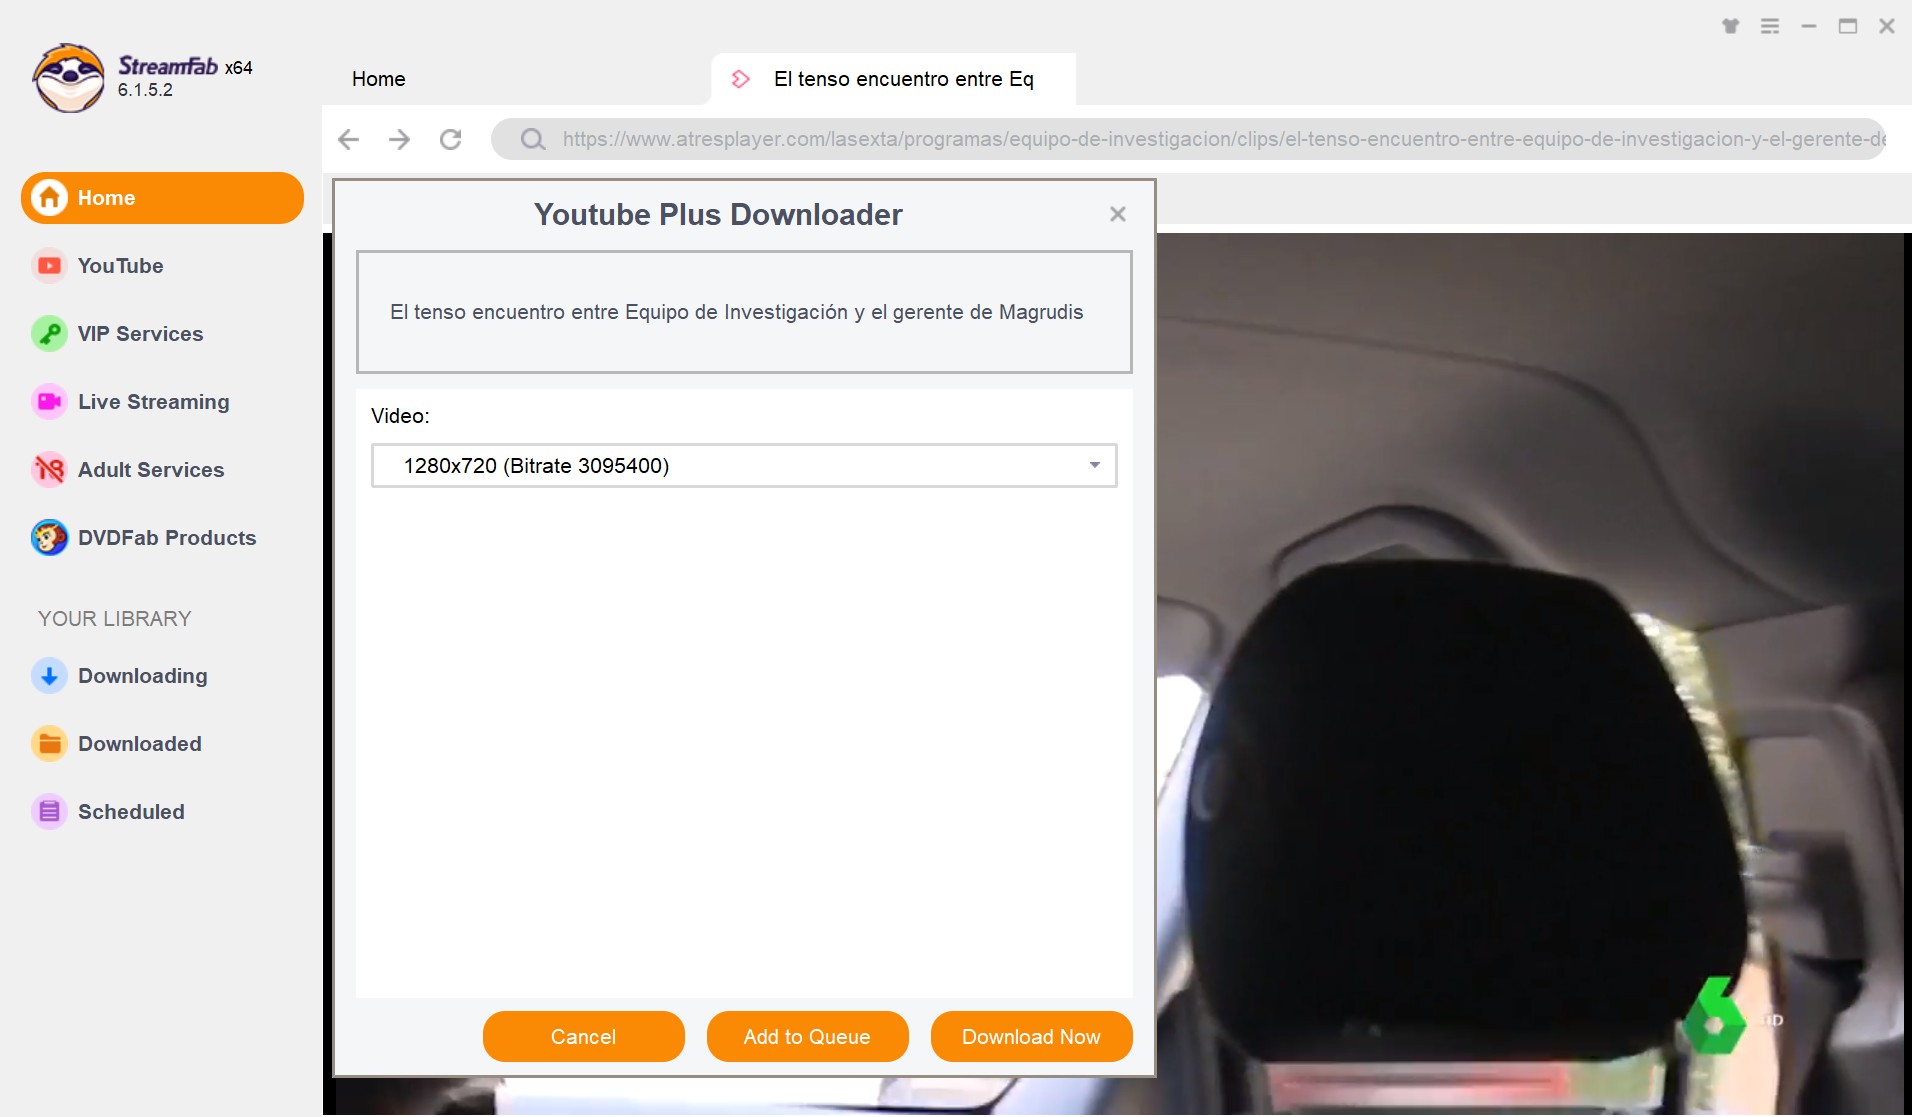Screen dimensions: 1912x1117
Task: Open the YouTube section
Action: click(120, 266)
